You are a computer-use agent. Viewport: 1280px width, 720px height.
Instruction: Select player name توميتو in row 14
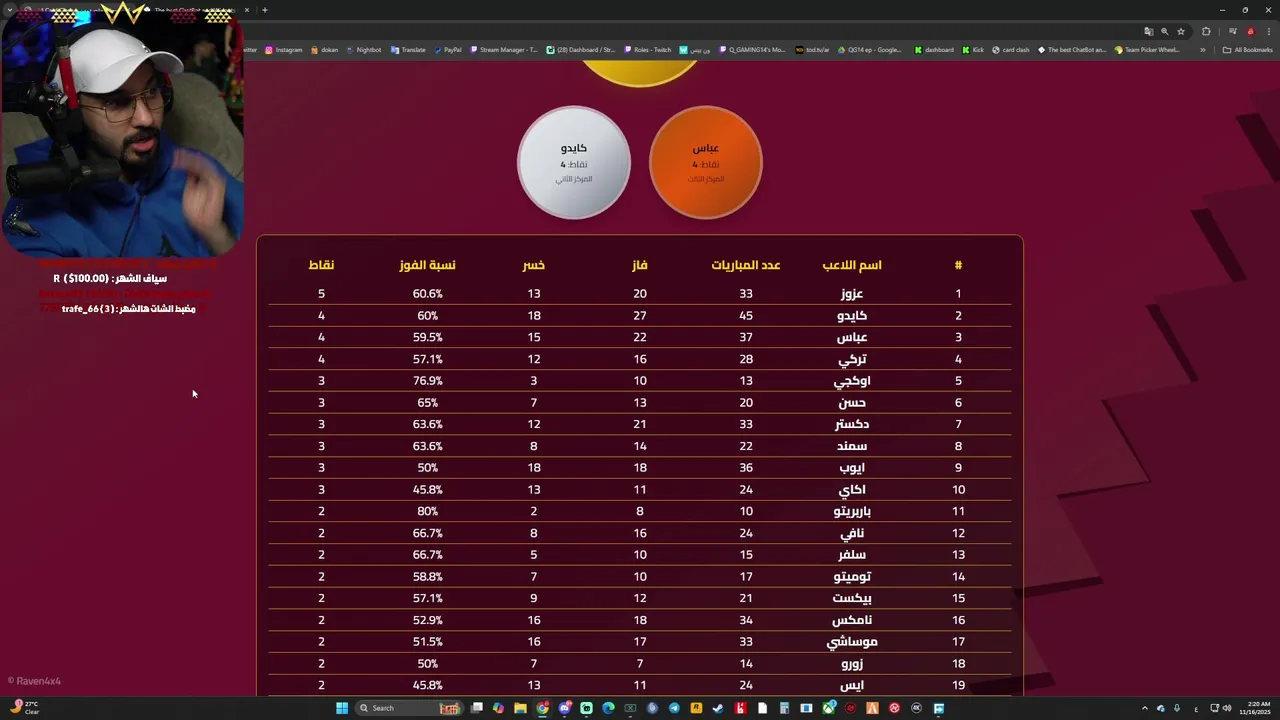tap(852, 577)
